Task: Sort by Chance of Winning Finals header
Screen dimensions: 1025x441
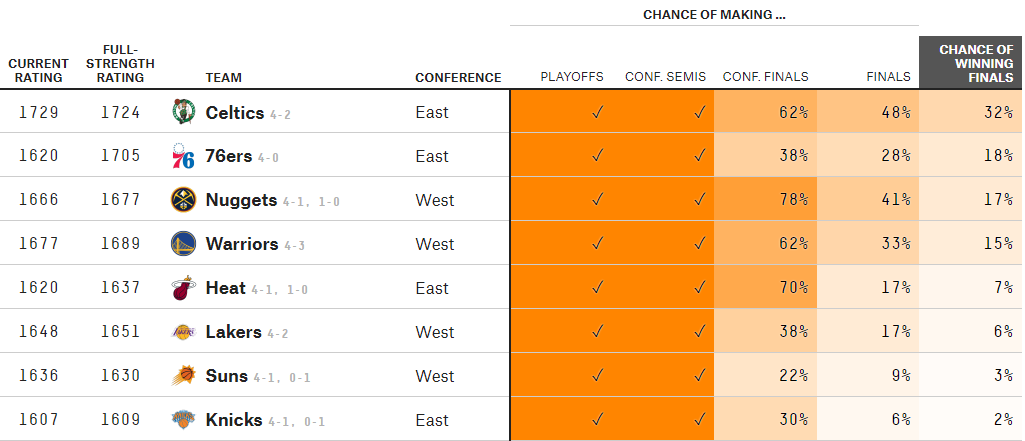Action: click(x=971, y=63)
